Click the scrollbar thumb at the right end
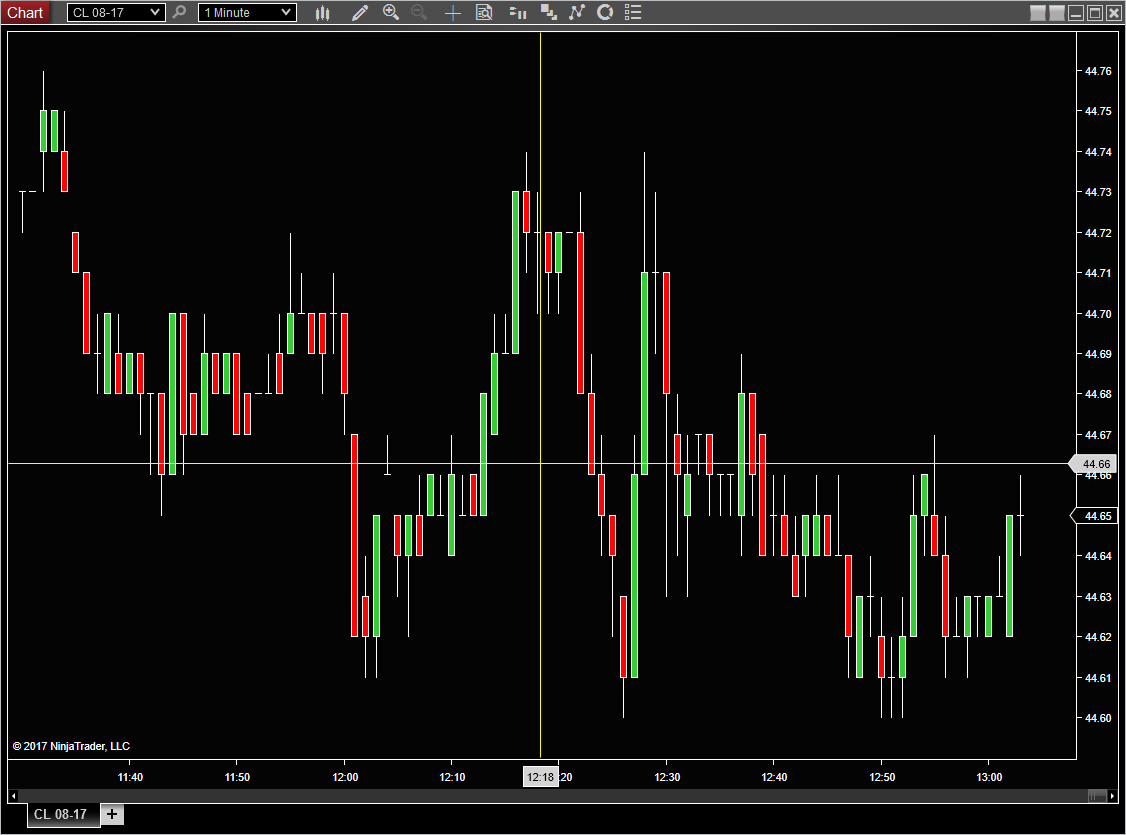 coord(1097,796)
